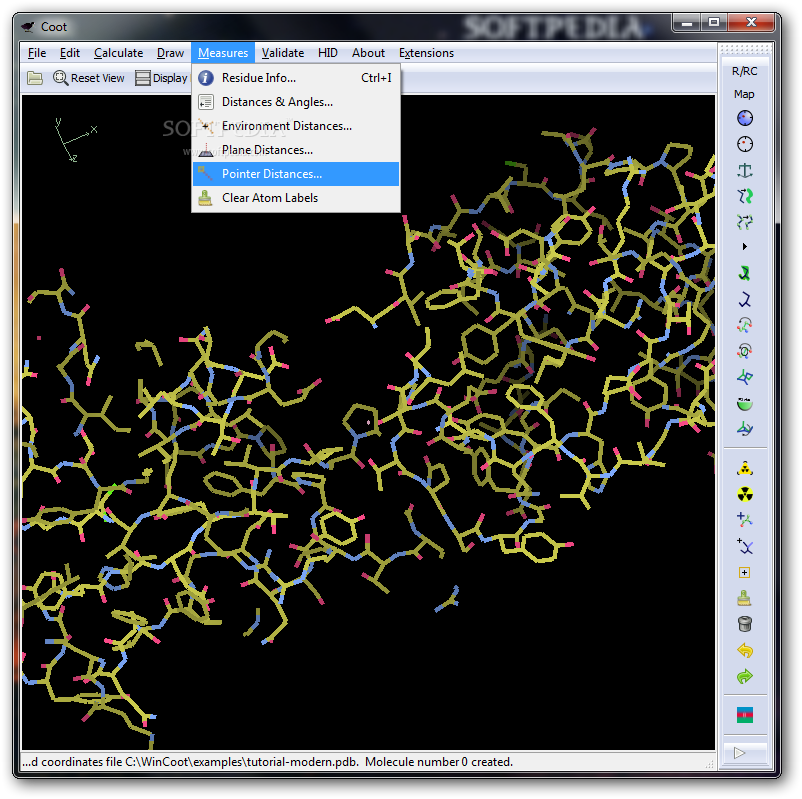The image size is (802, 799).
Task: Expand side toolbar with bottom play arrow
Action: pos(745,753)
